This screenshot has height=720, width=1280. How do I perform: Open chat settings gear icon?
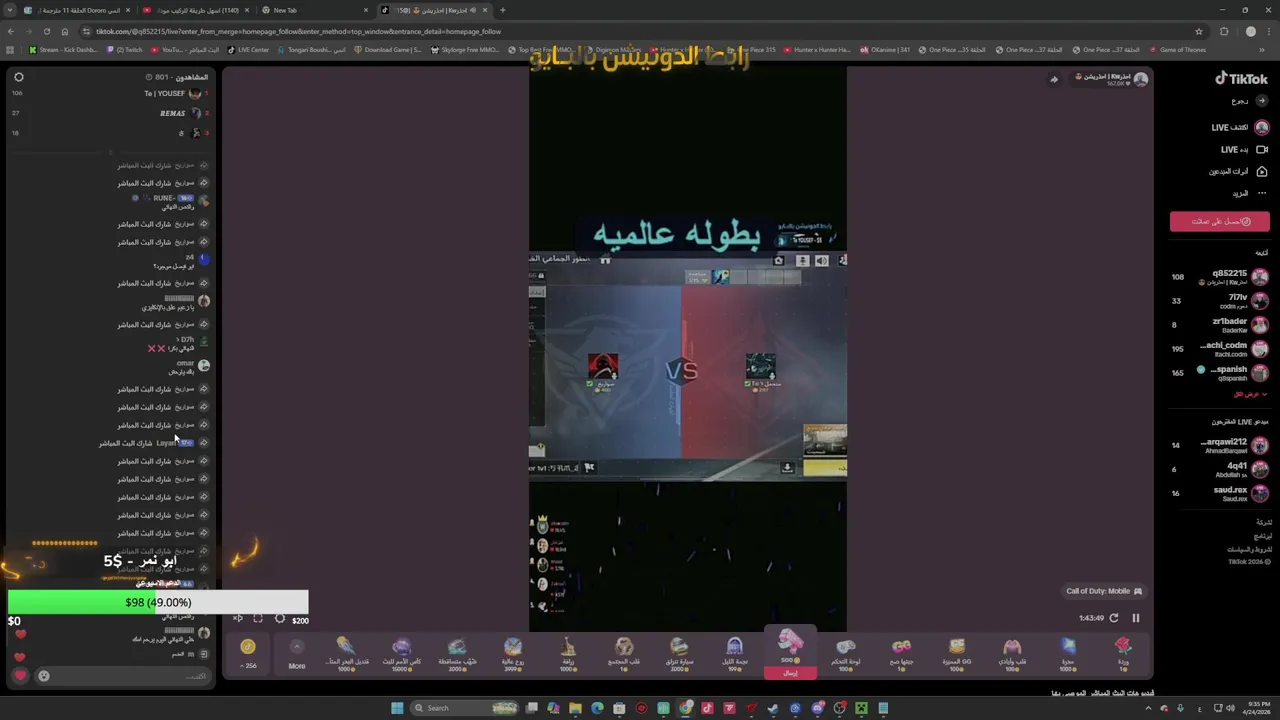(18, 77)
